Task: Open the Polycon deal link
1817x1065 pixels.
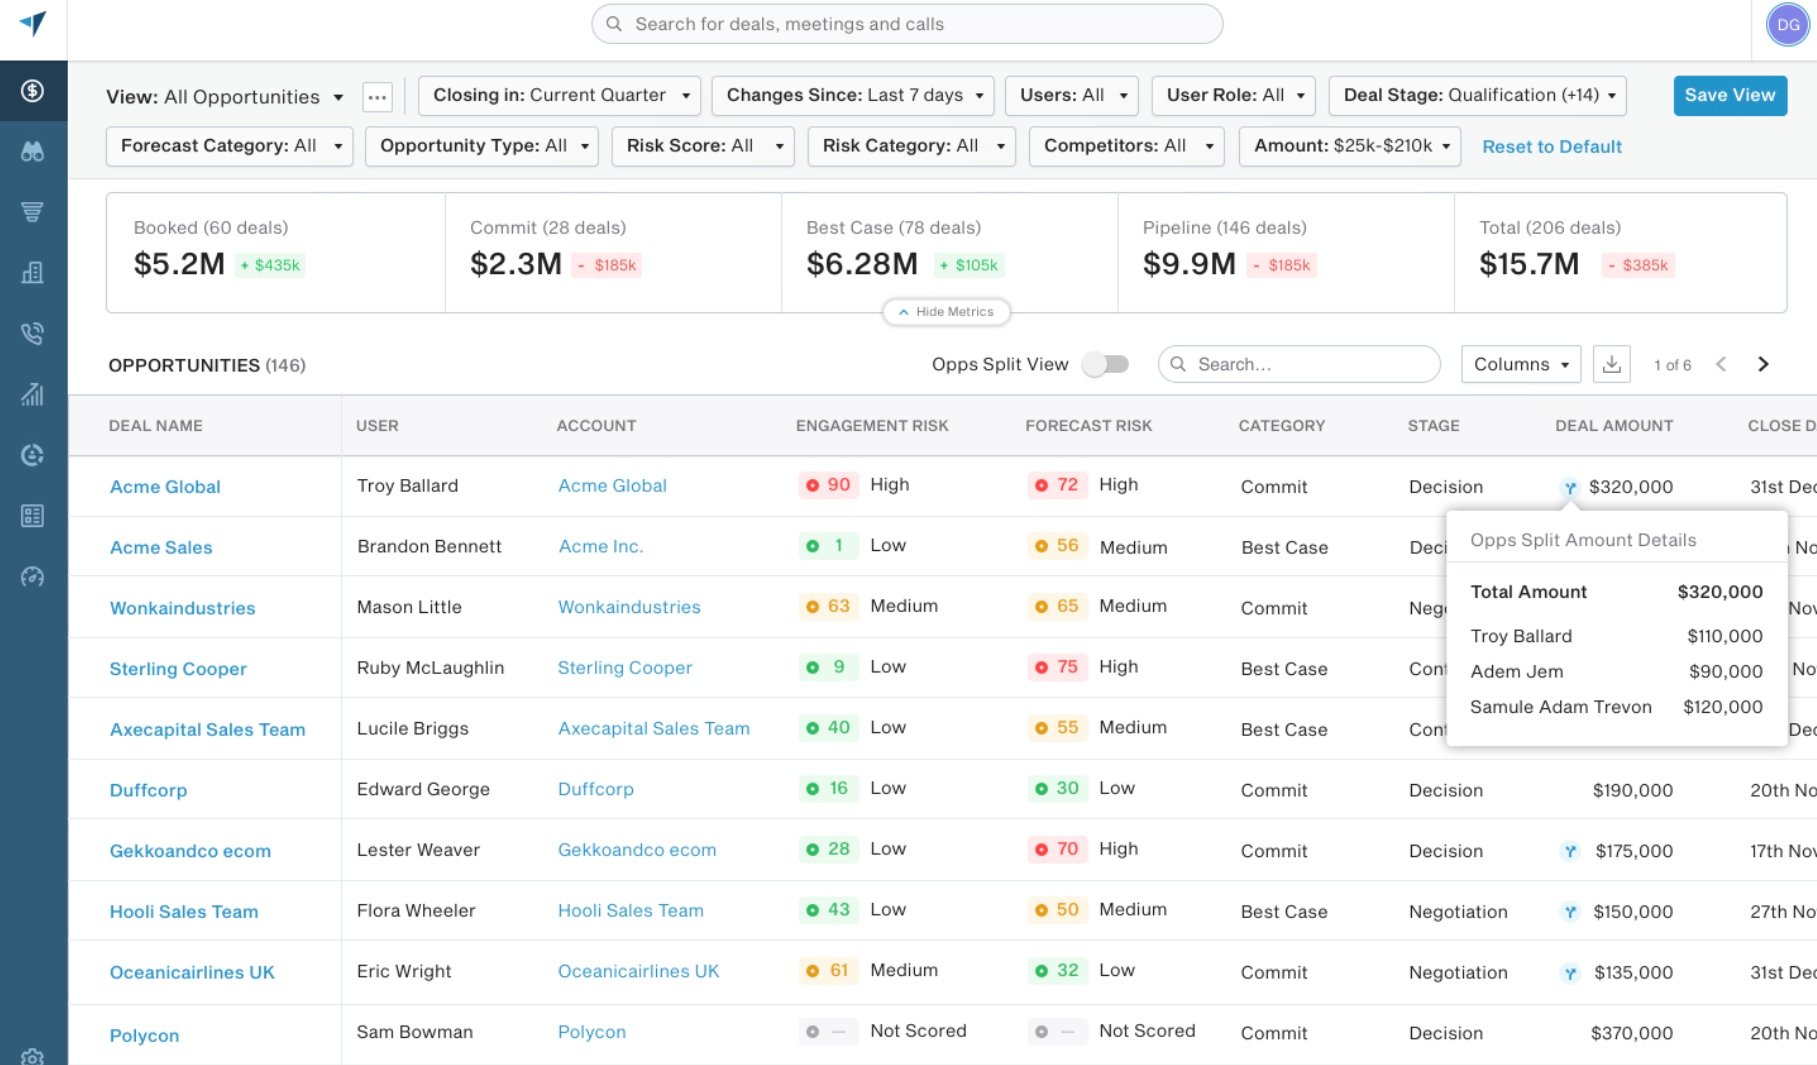Action: point(144,1035)
